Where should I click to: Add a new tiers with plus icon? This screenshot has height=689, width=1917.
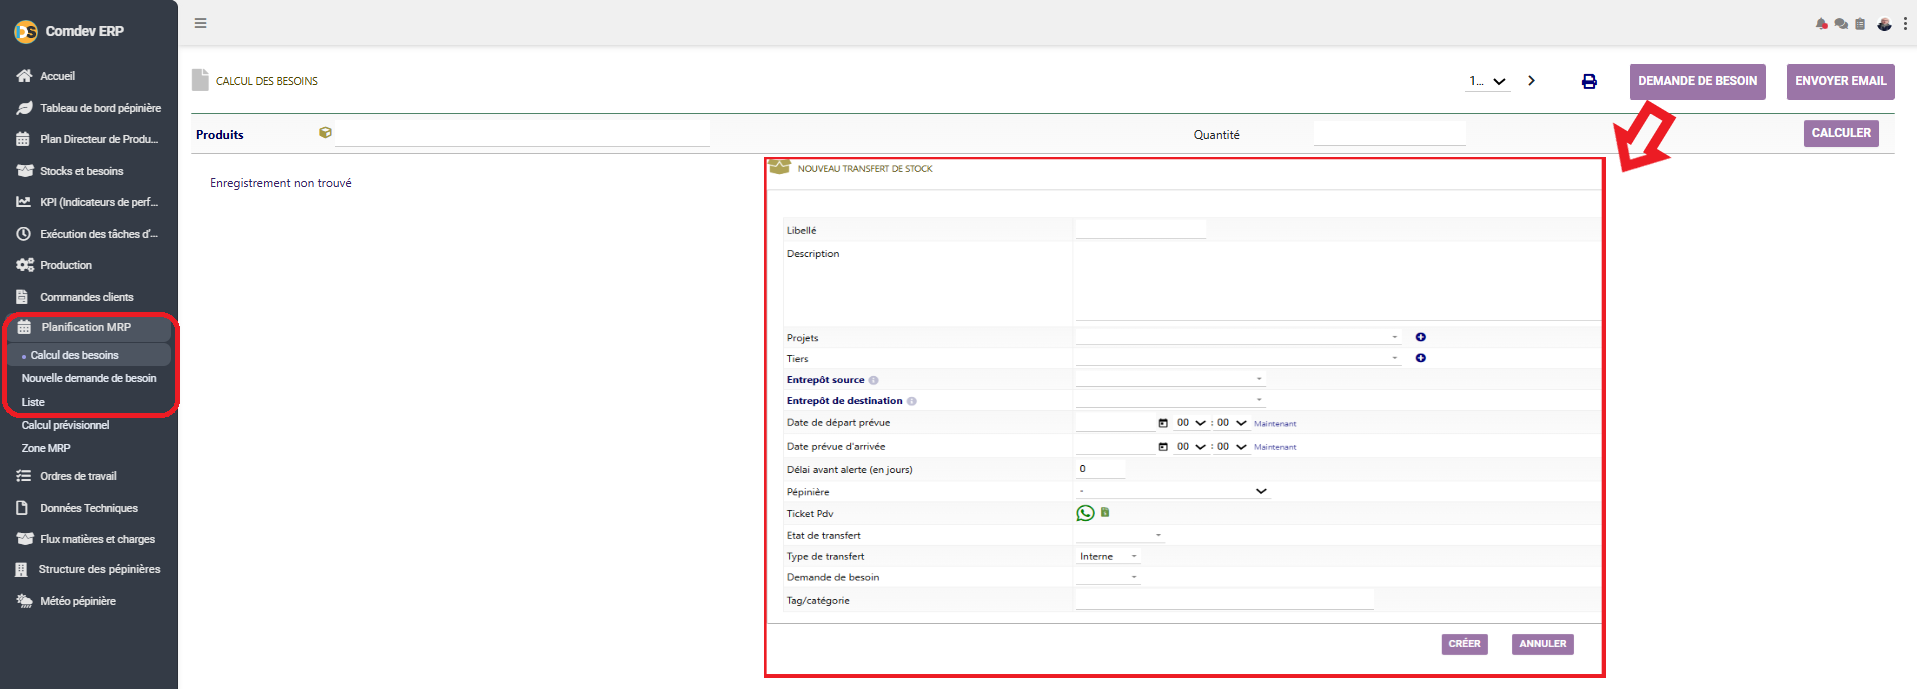(1421, 358)
